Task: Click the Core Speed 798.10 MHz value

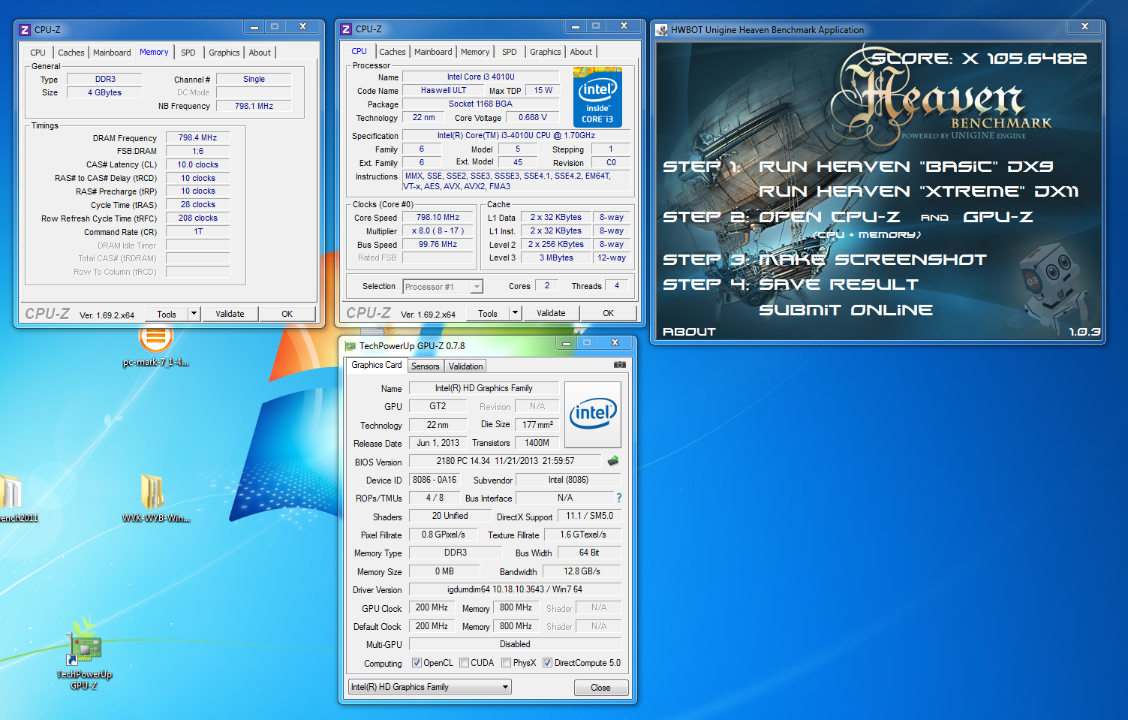Action: point(437,217)
